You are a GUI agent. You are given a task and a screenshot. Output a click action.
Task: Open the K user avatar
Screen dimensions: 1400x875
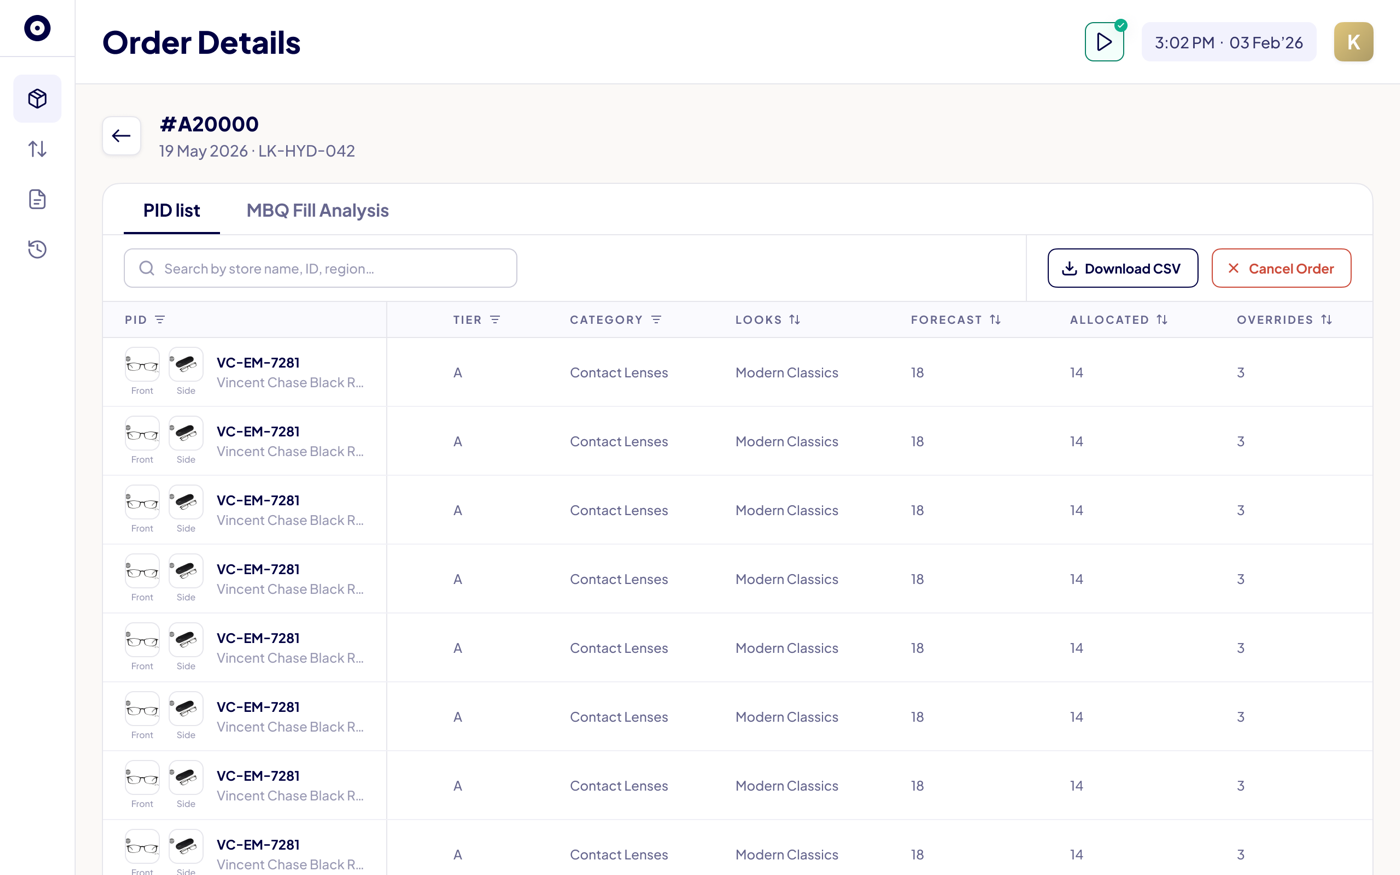tap(1353, 42)
